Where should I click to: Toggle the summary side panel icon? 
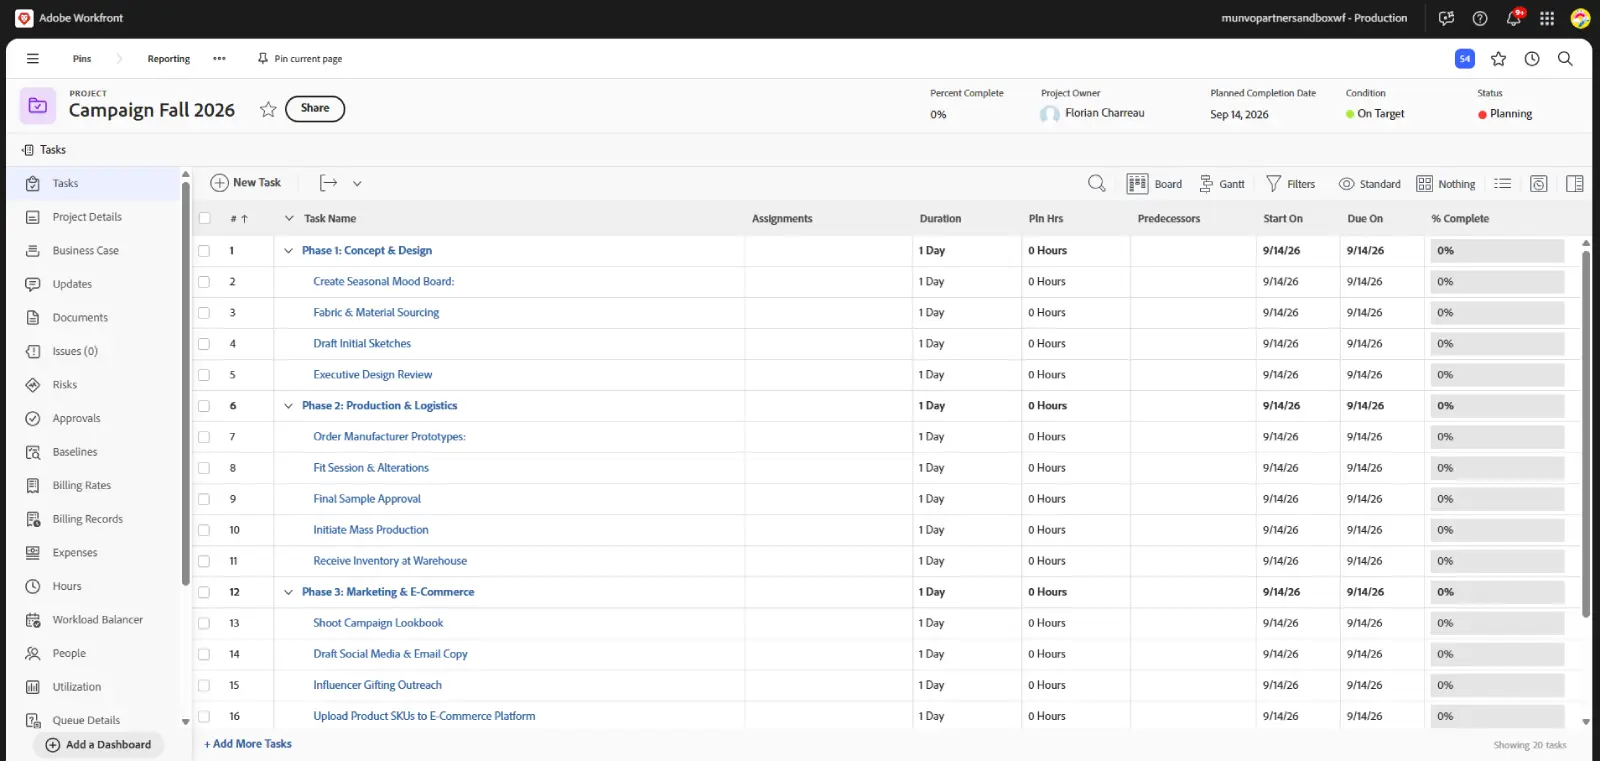1574,184
